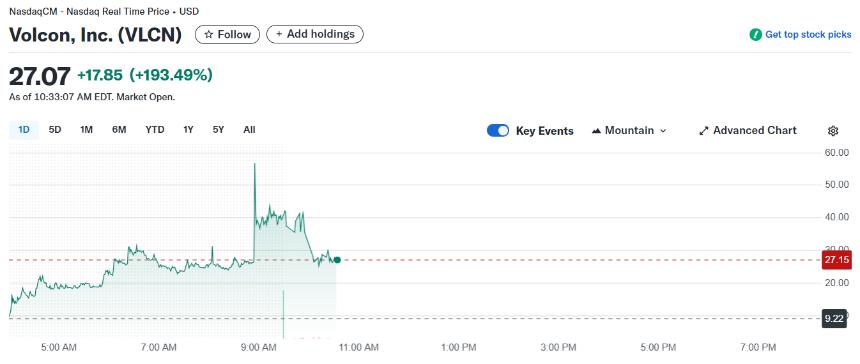The image size is (860, 364).
Task: Open the Mountain chart type dropdown
Action: 629,130
